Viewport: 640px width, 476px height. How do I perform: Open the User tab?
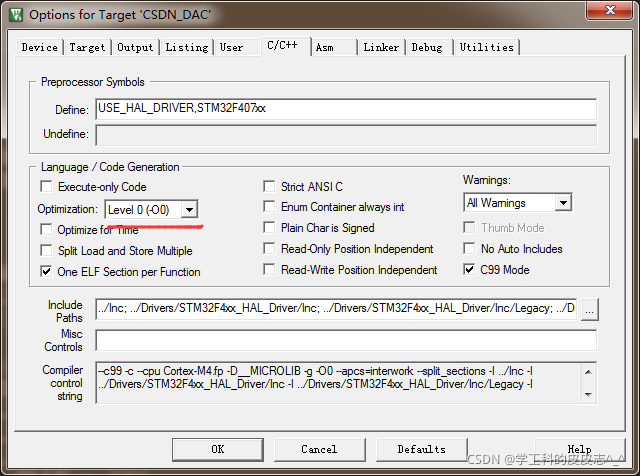point(231,47)
